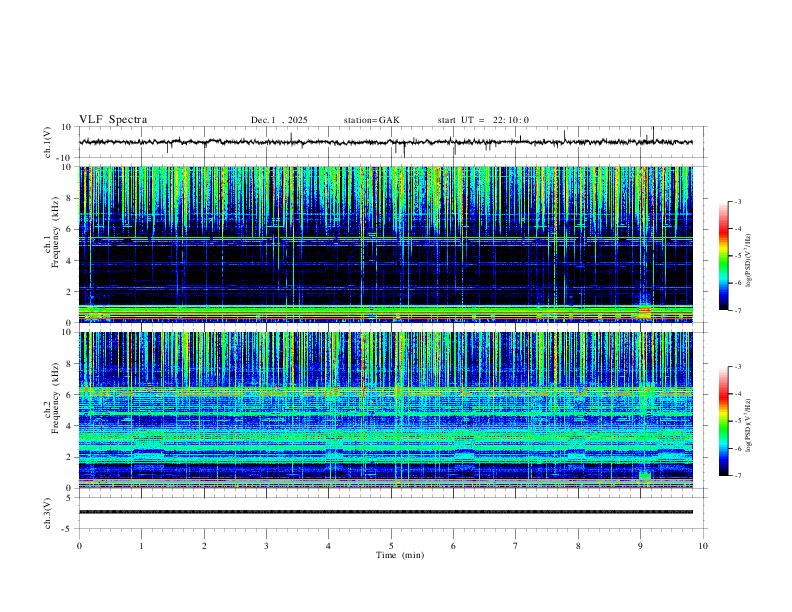Click the 'Time (min)' axis label
The height and width of the screenshot is (612, 792).
coord(400,555)
